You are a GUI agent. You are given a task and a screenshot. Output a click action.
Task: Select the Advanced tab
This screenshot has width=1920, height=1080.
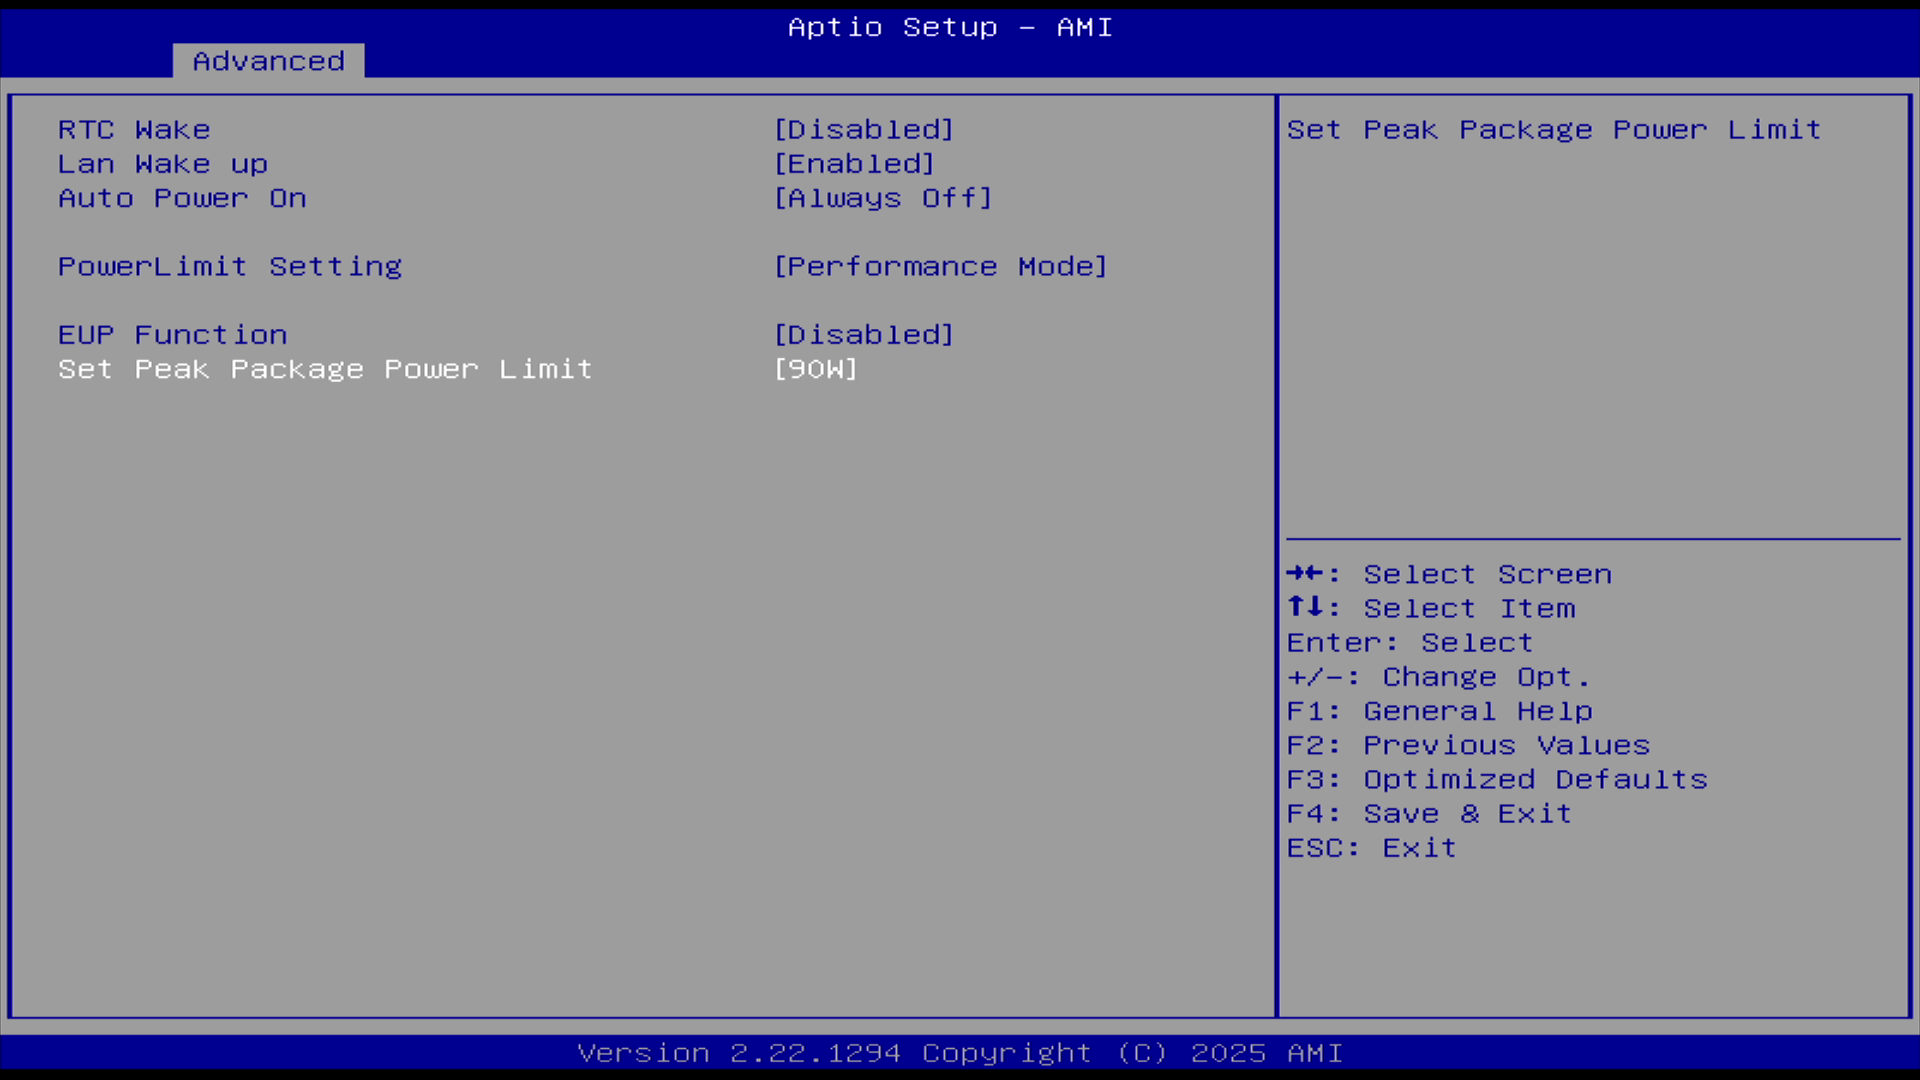coord(268,61)
